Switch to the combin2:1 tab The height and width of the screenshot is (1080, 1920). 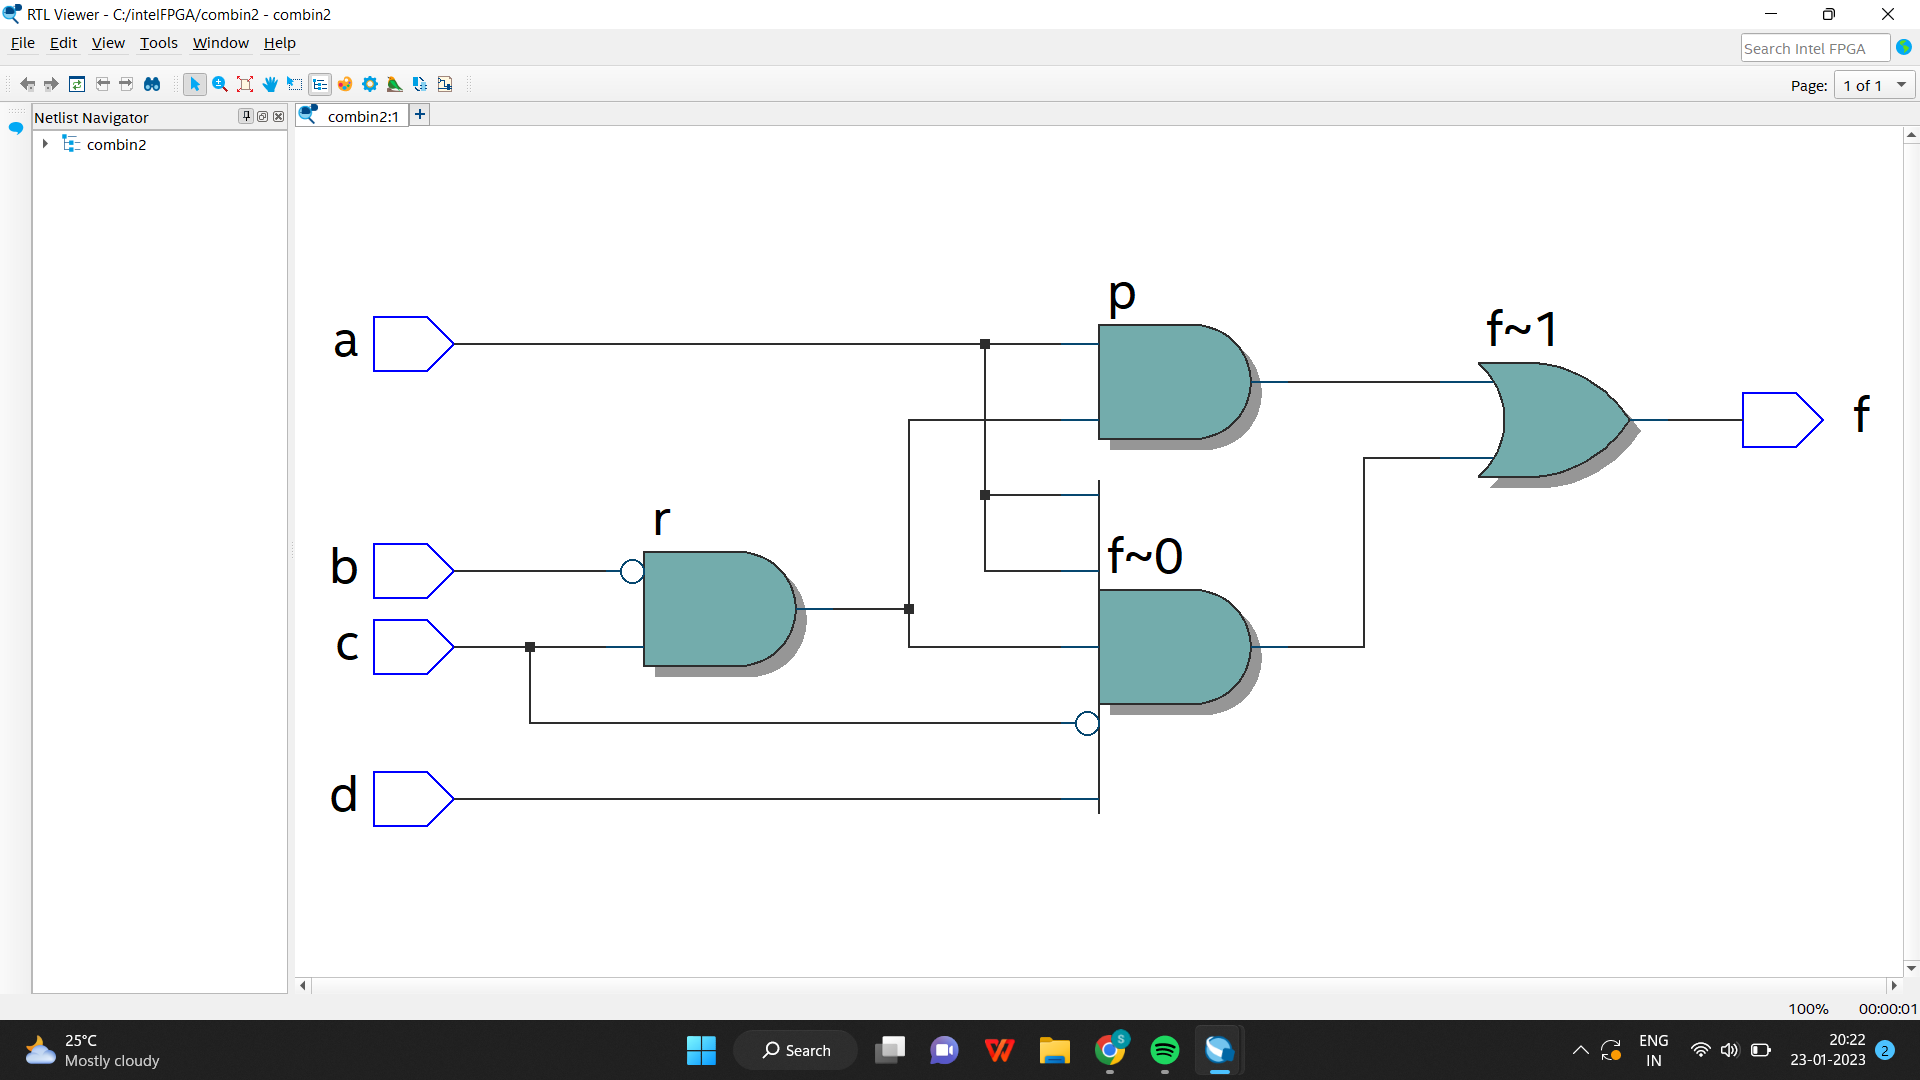click(x=360, y=116)
